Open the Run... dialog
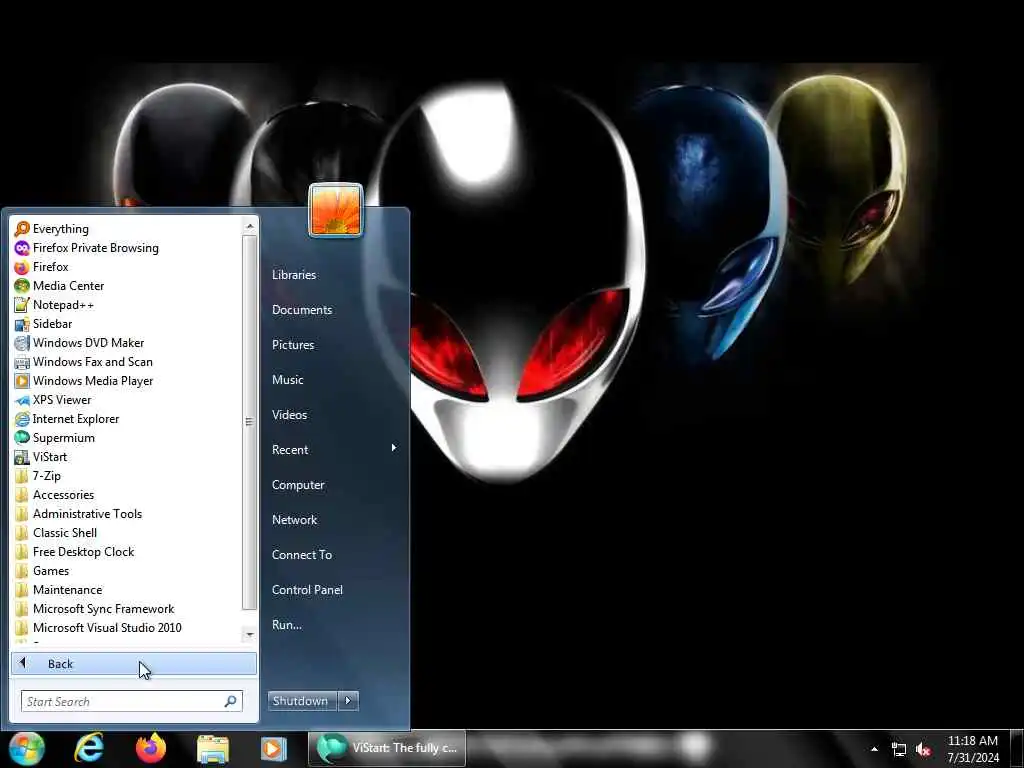1024x768 pixels. tap(287, 624)
